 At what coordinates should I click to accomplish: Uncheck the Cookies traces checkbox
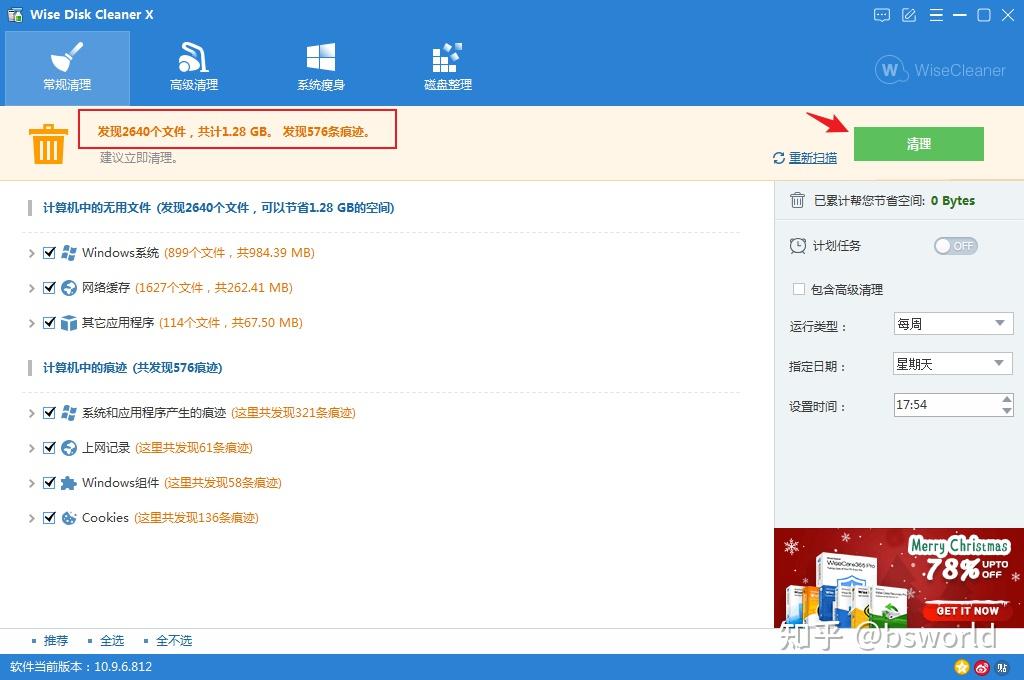click(48, 517)
